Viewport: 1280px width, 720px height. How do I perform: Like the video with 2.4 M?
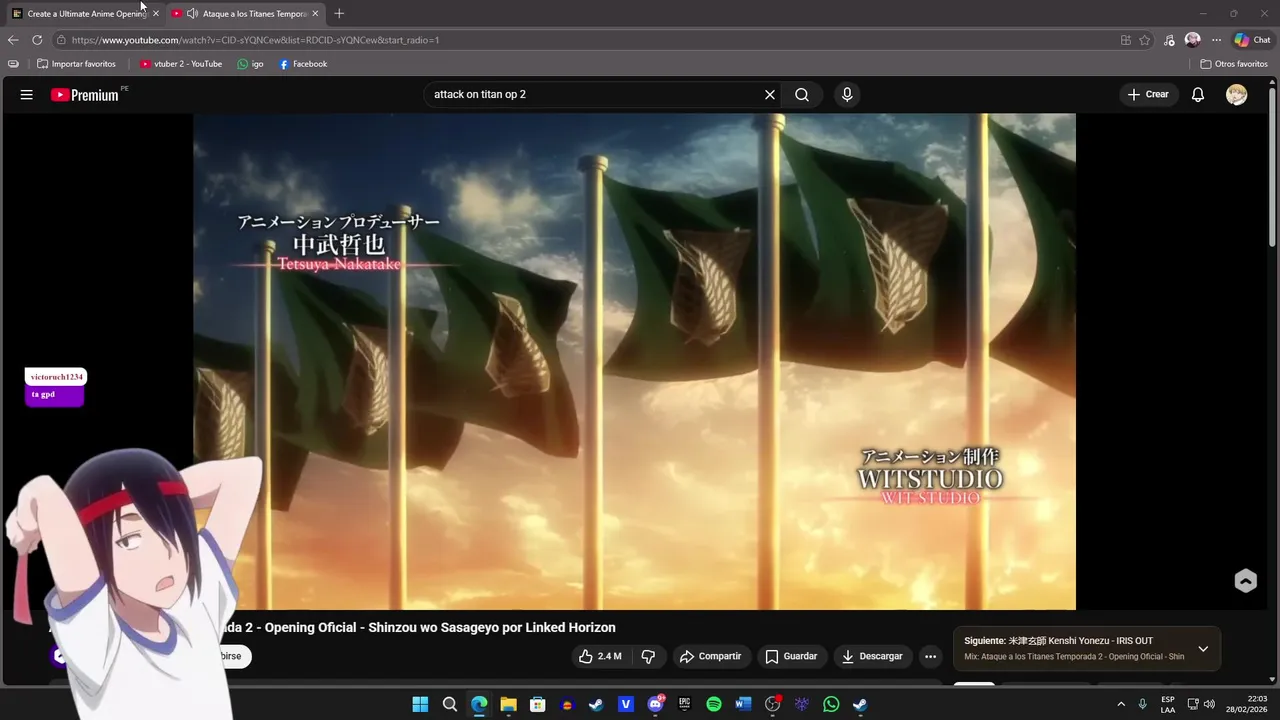[600, 657]
